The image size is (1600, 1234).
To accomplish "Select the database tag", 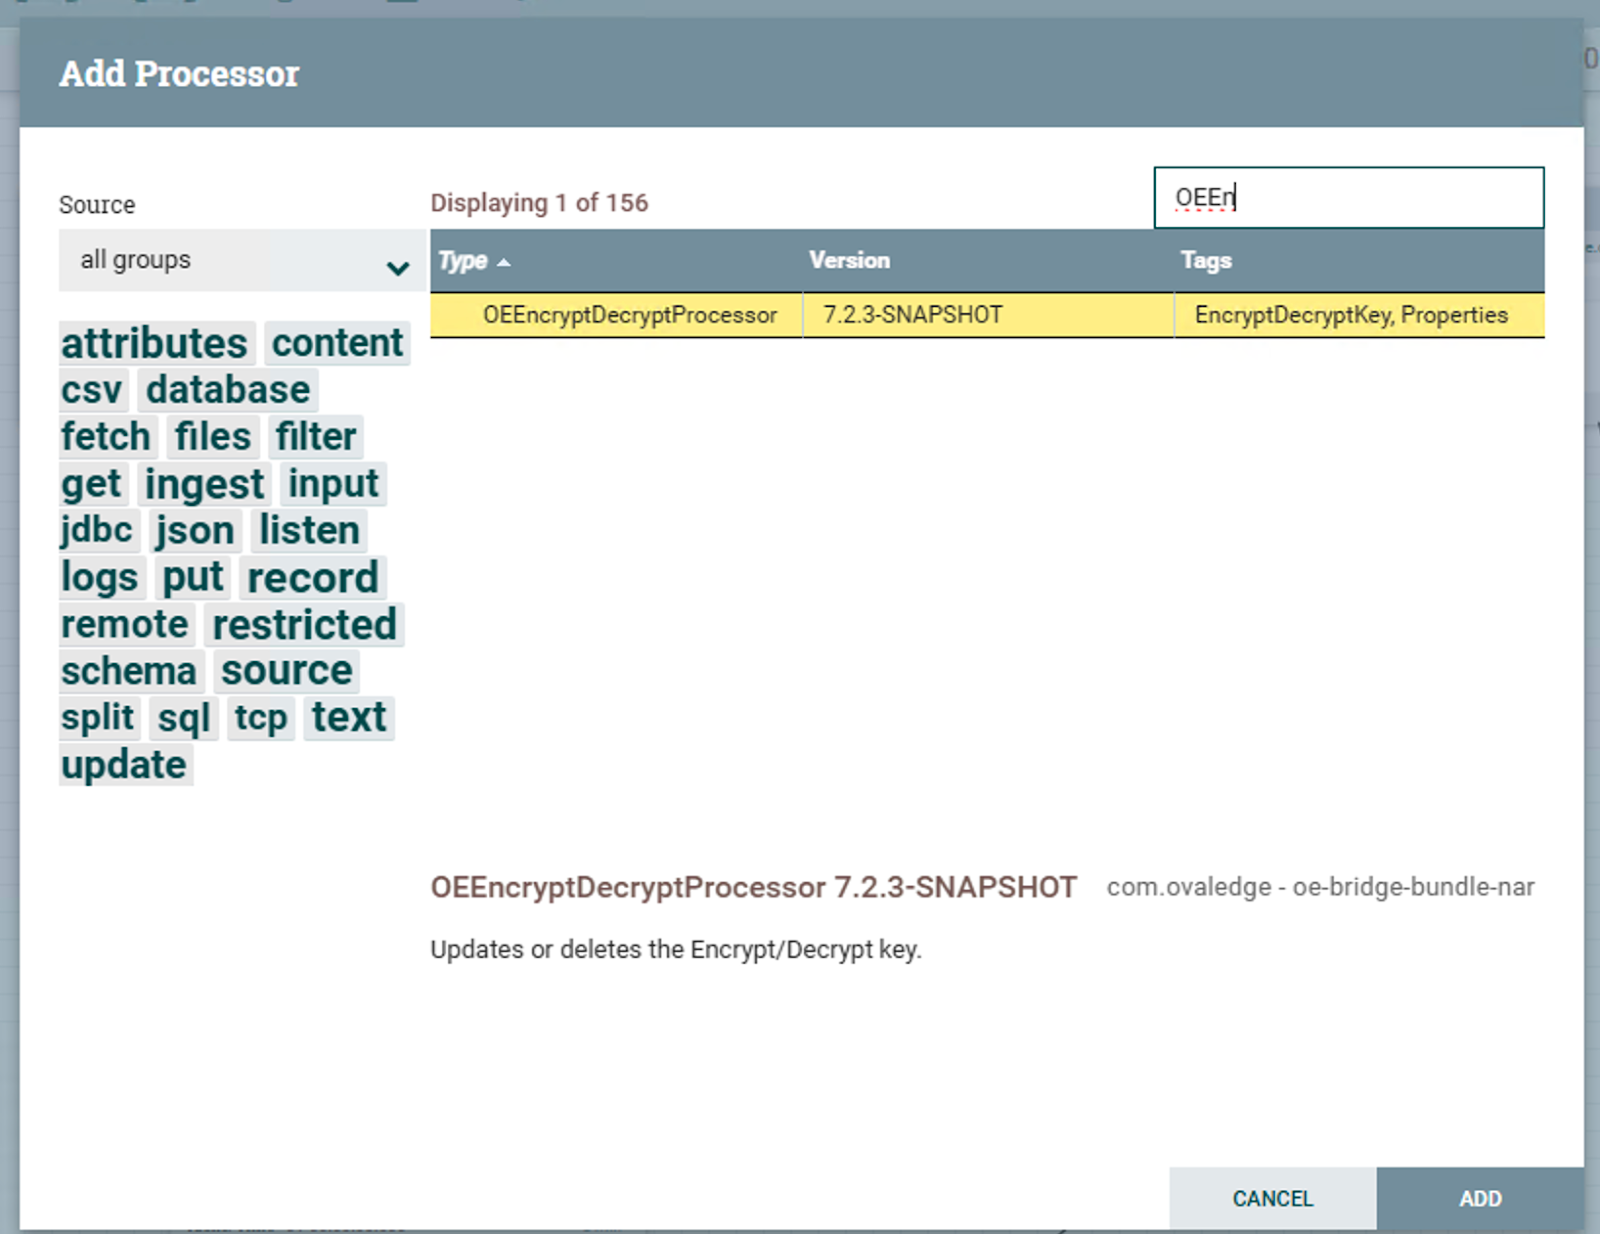I will tap(228, 390).
